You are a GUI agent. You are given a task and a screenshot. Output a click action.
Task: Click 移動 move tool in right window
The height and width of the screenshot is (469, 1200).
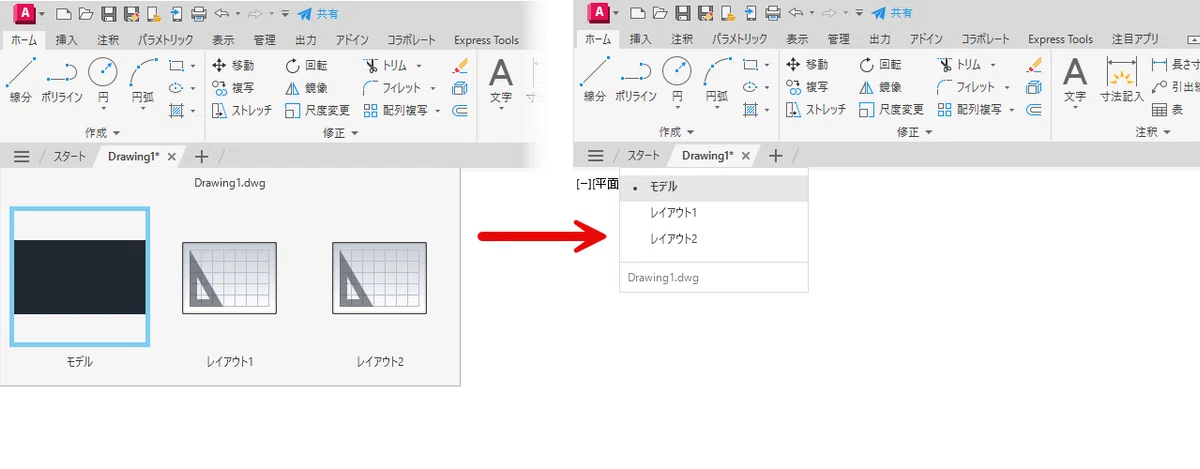(x=807, y=64)
